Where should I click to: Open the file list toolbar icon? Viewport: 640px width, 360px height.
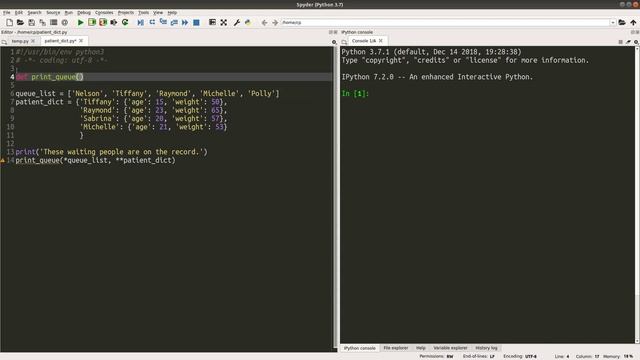(53, 22)
